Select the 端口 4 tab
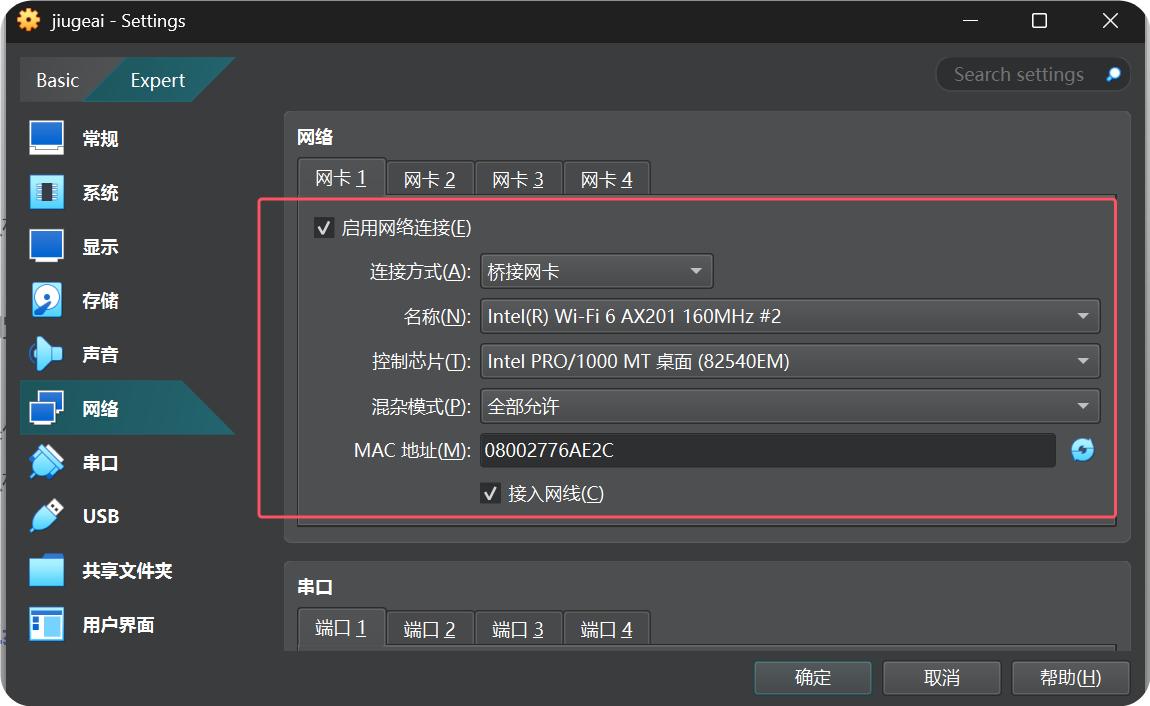Screen dimensions: 1150x706 click(607, 630)
